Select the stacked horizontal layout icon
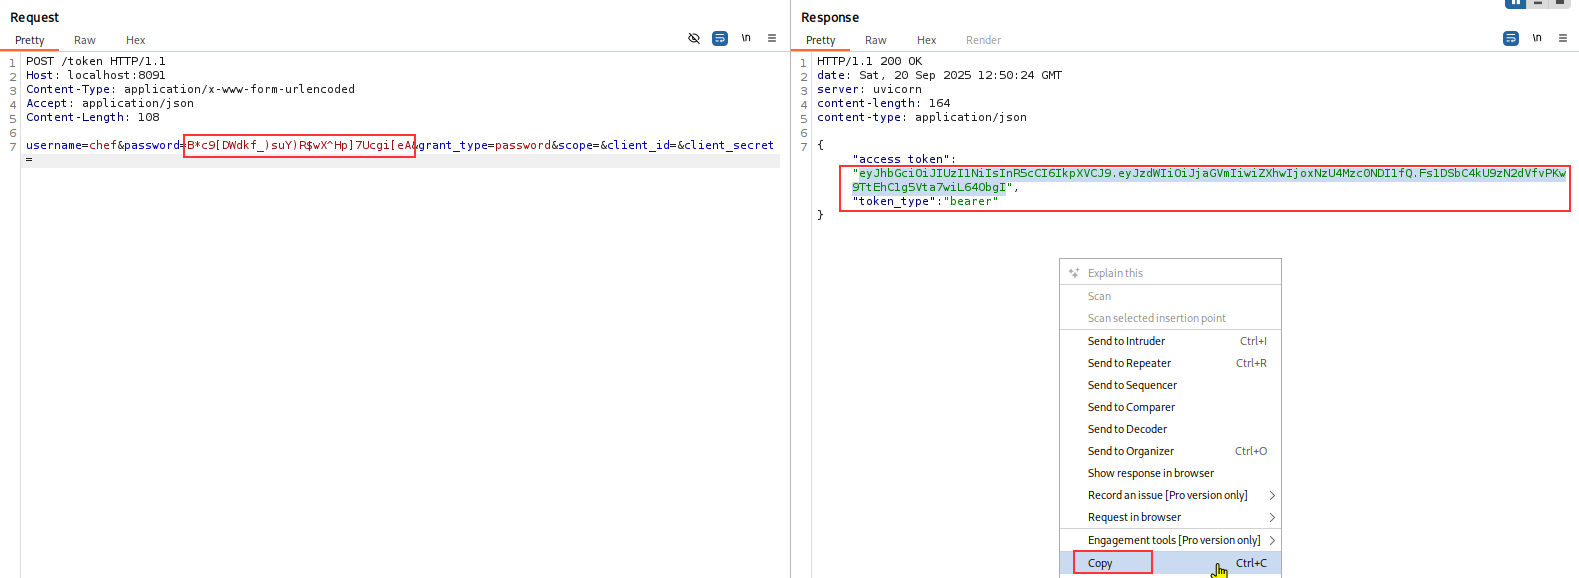 click(1538, 3)
